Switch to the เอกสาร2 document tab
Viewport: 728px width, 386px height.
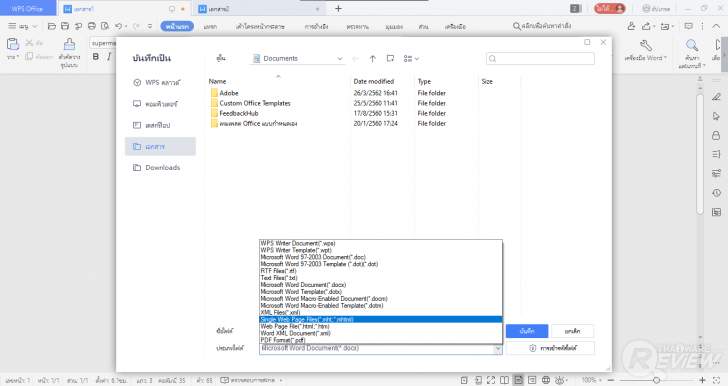(260, 9)
